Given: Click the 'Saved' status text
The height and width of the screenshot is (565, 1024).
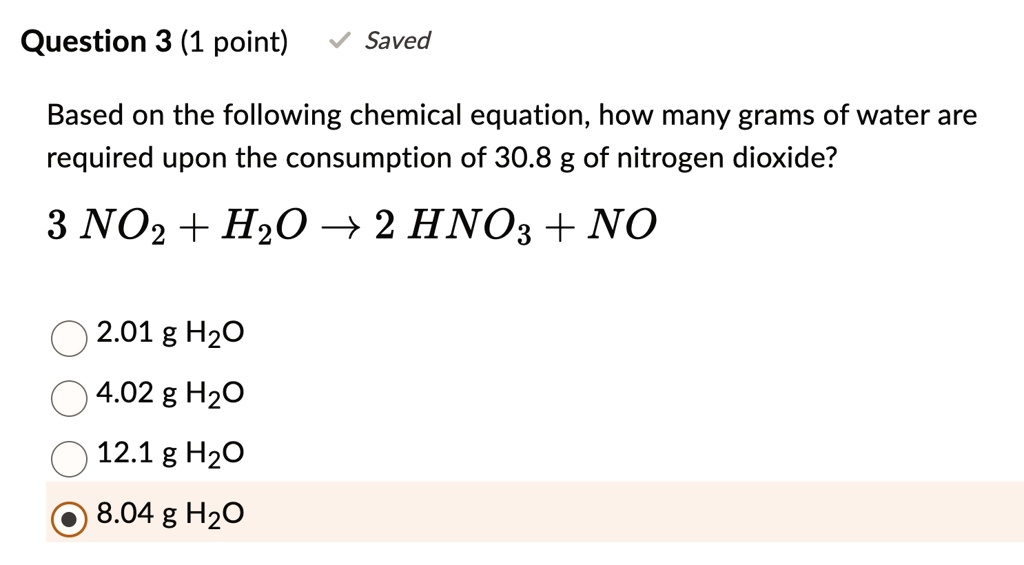Looking at the screenshot, I should [x=397, y=41].
